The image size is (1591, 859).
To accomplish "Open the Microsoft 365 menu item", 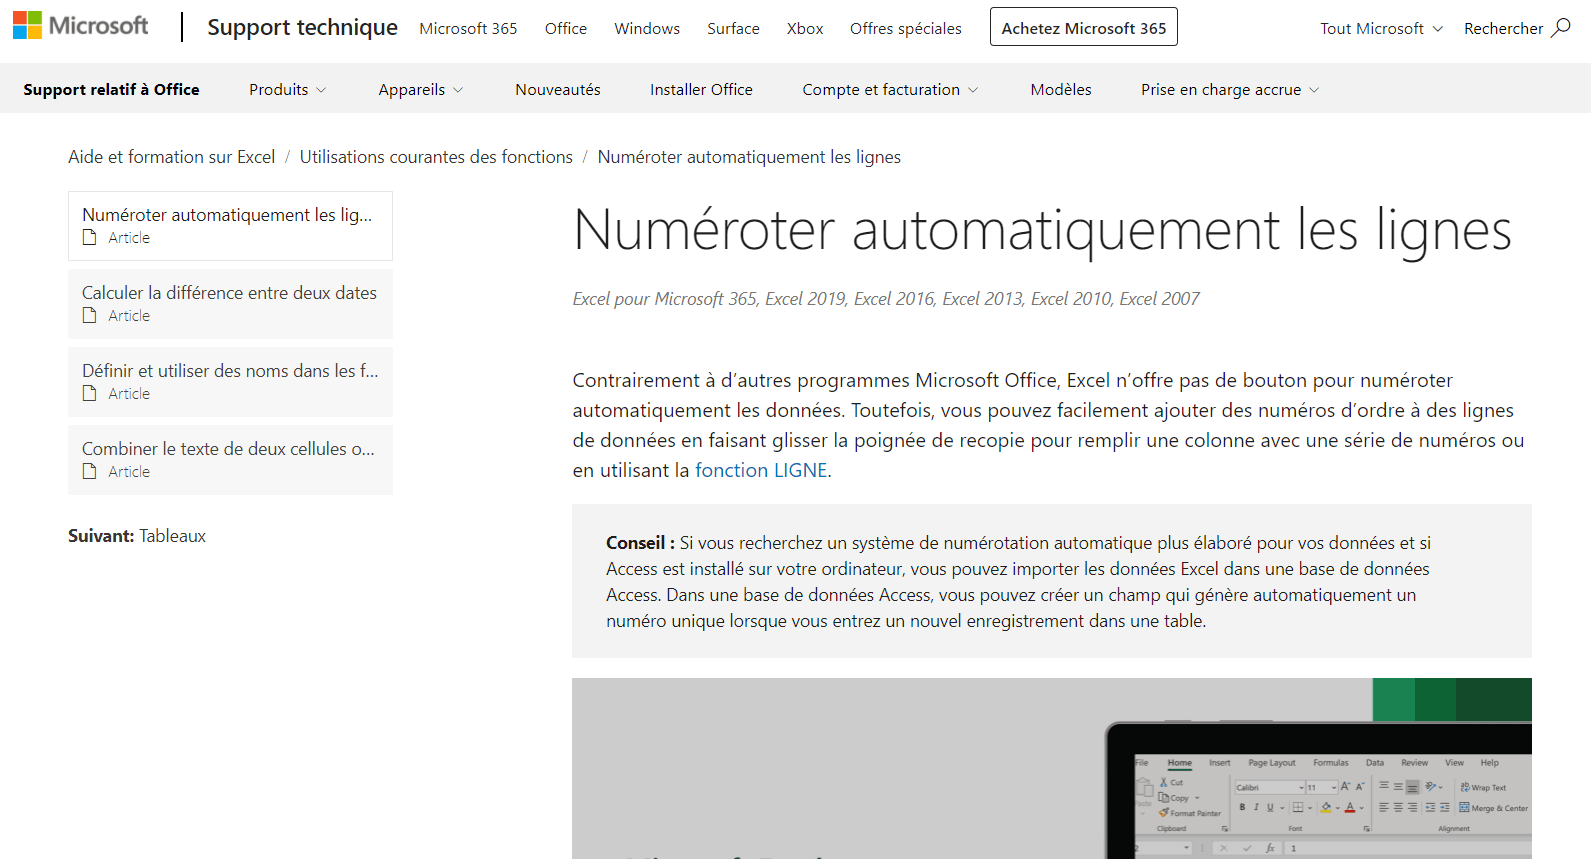I will (468, 28).
